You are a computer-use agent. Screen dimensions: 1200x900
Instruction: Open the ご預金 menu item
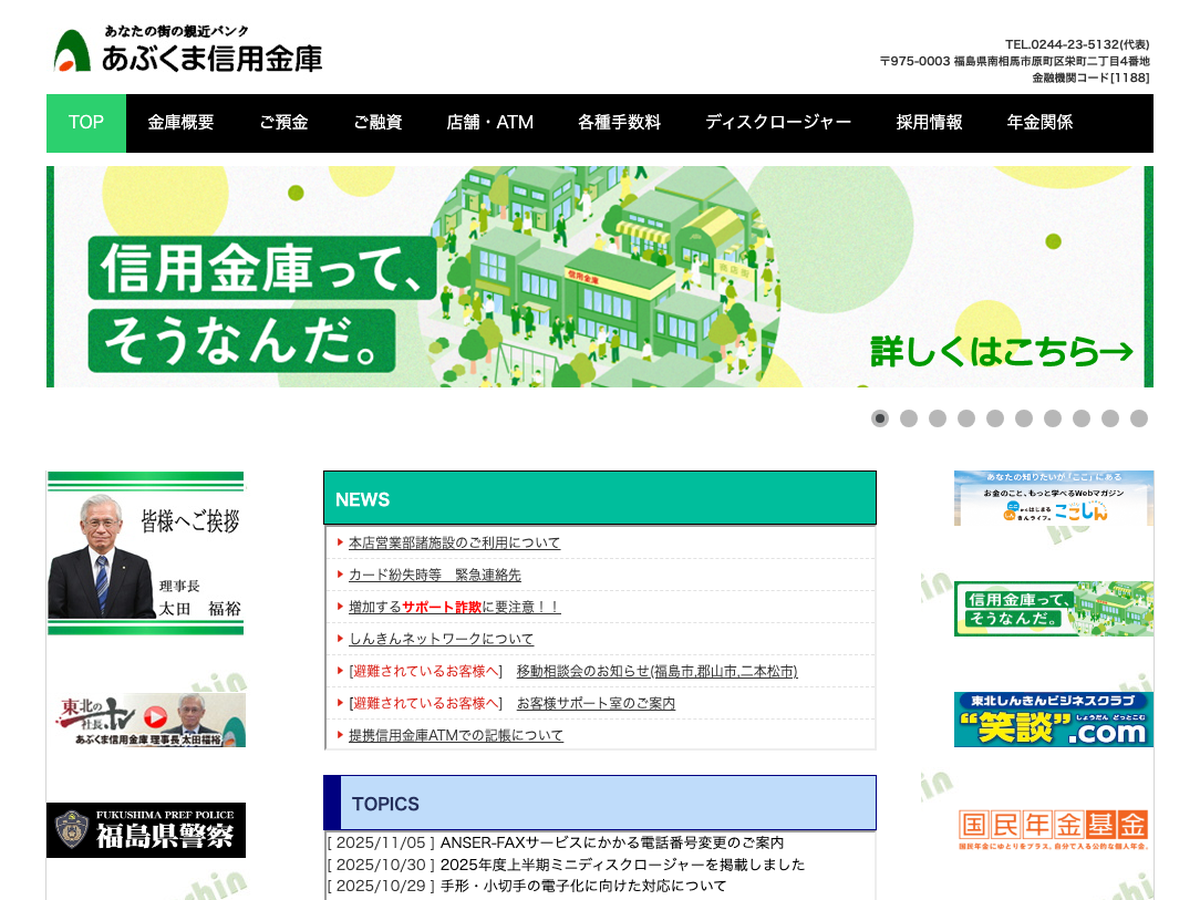coord(284,123)
